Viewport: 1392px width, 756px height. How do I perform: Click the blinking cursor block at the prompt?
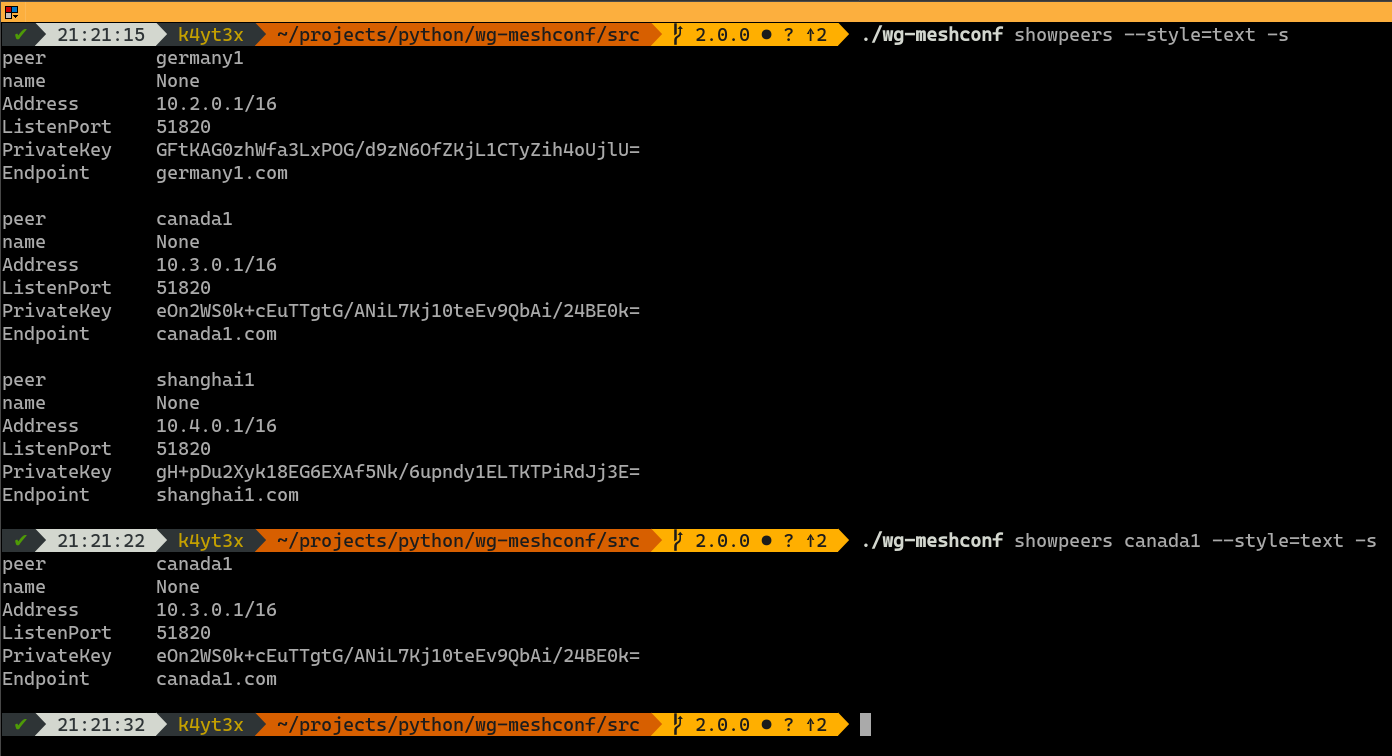tap(866, 725)
